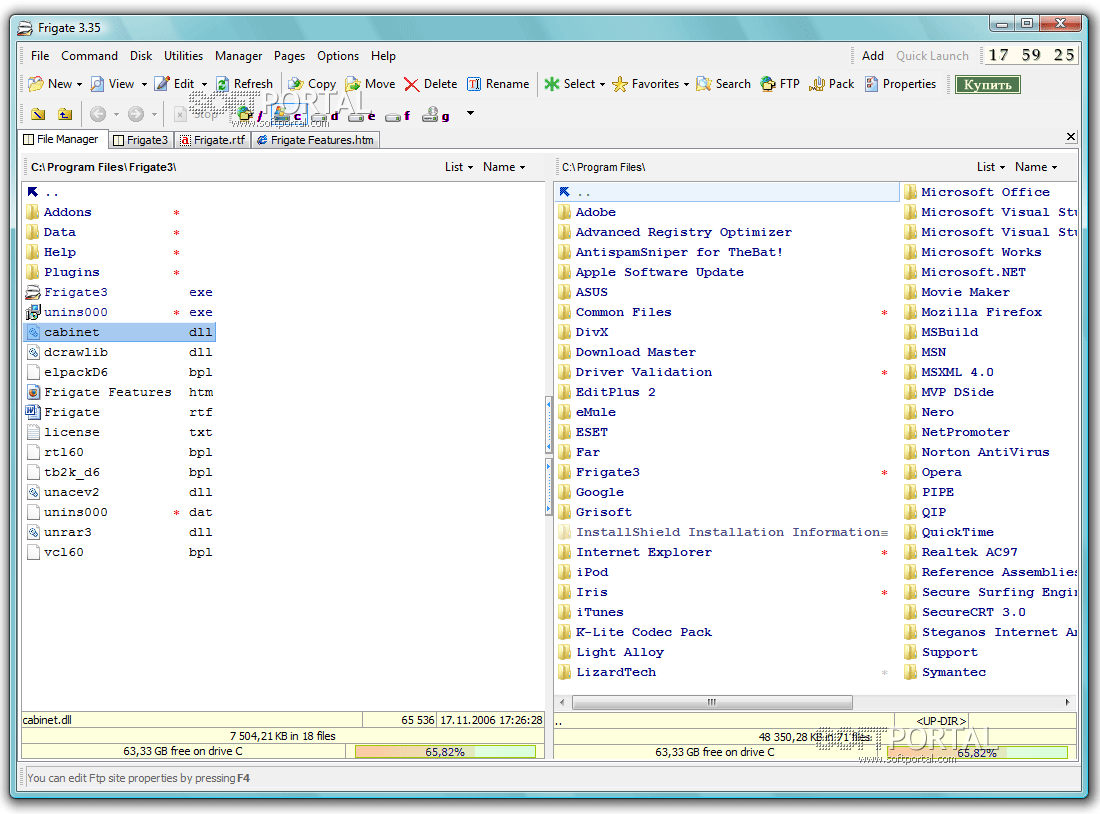
Task: Switch to the Frigate.rtf tab
Action: (212, 140)
